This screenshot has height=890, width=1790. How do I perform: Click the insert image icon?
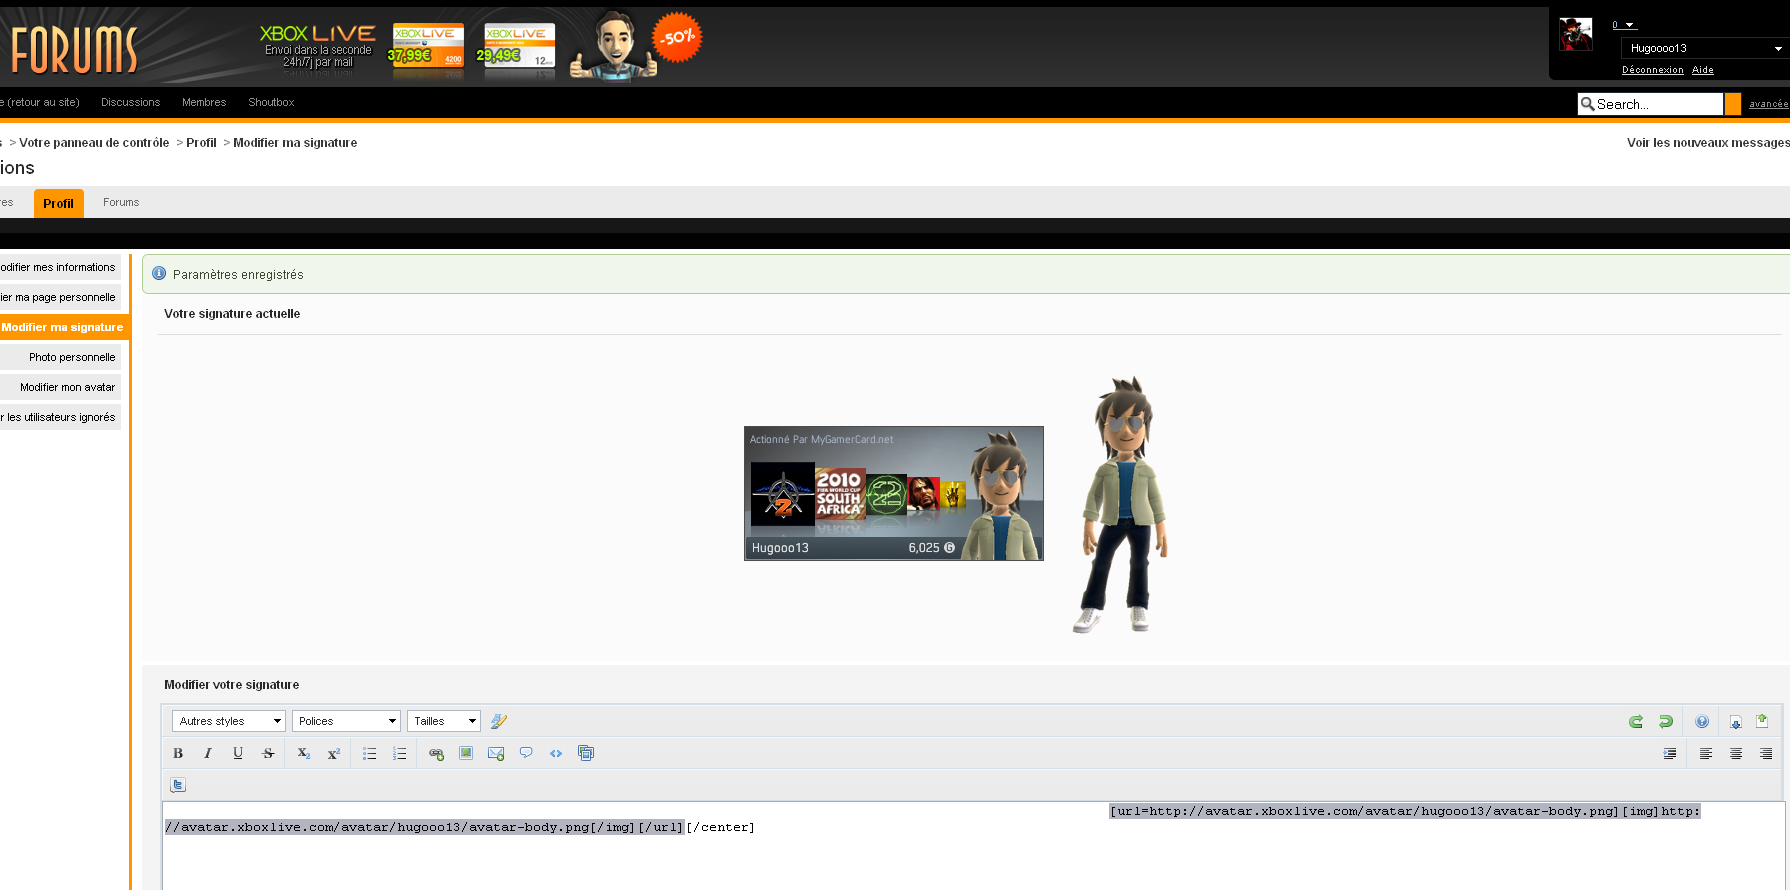coord(466,754)
